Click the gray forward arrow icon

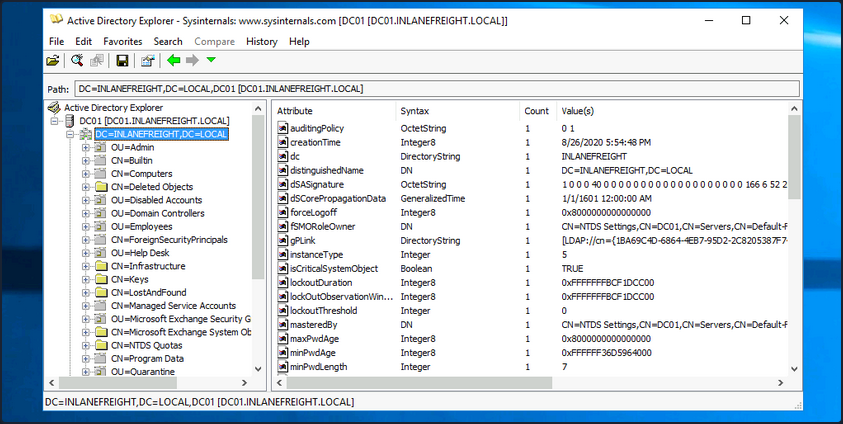tap(192, 61)
